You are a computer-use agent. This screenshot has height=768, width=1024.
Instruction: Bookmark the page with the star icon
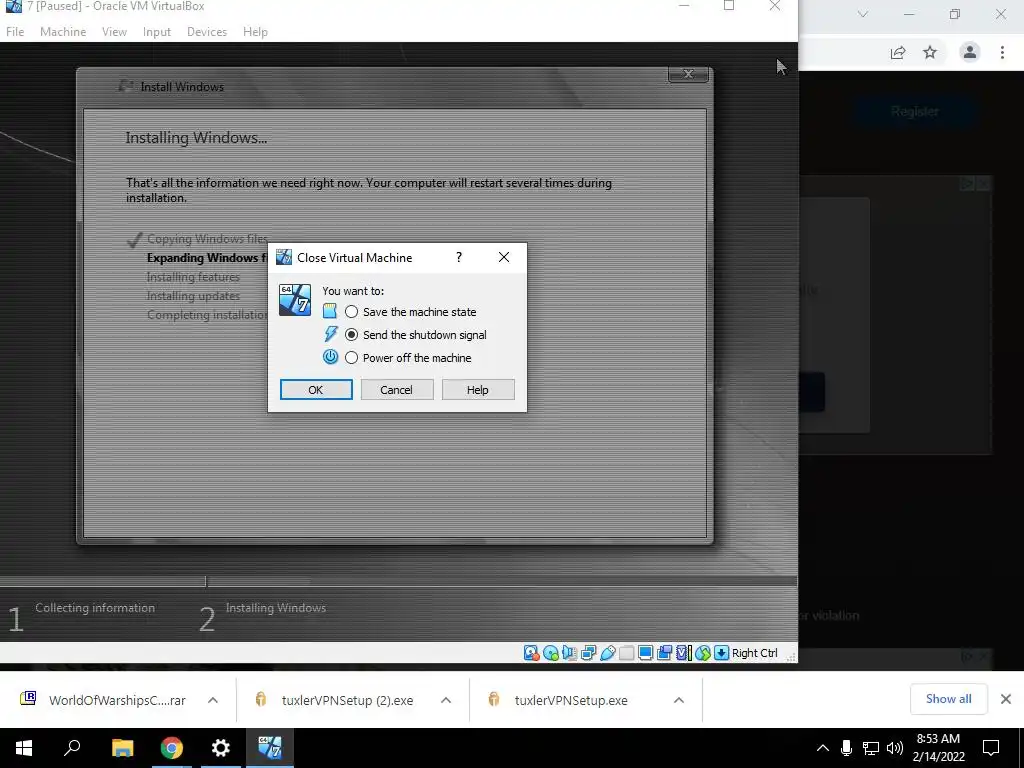pyautogui.click(x=930, y=53)
